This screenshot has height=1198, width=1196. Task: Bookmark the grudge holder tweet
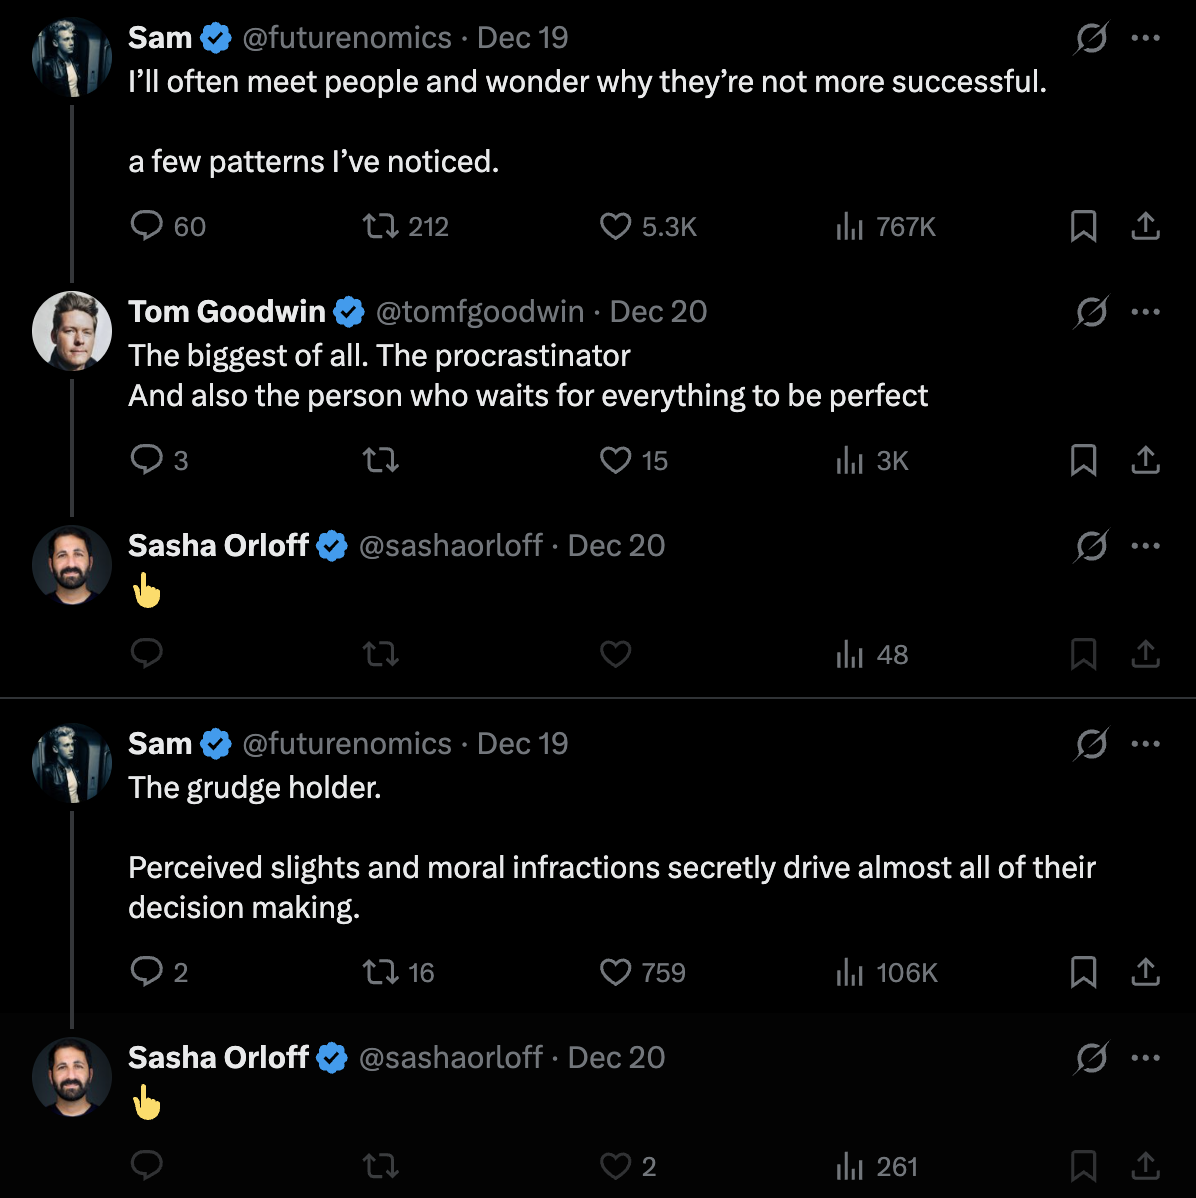tap(1083, 972)
